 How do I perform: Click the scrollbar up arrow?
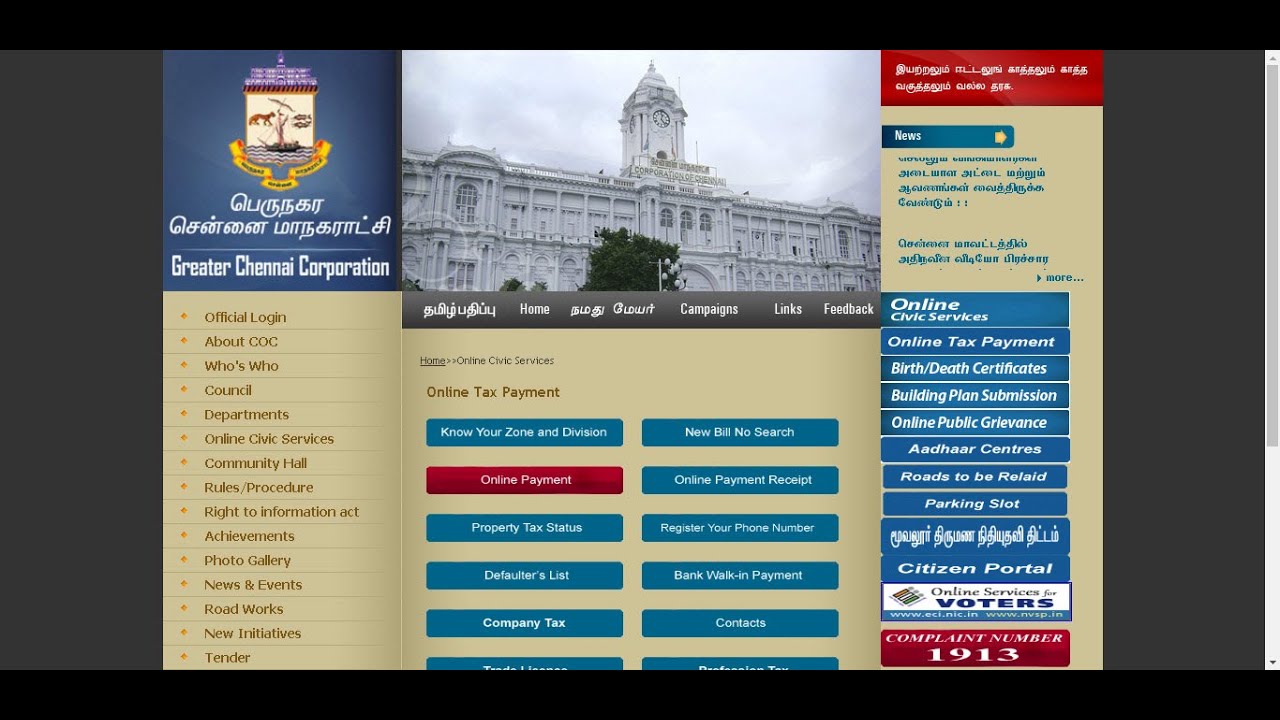[1272, 57]
